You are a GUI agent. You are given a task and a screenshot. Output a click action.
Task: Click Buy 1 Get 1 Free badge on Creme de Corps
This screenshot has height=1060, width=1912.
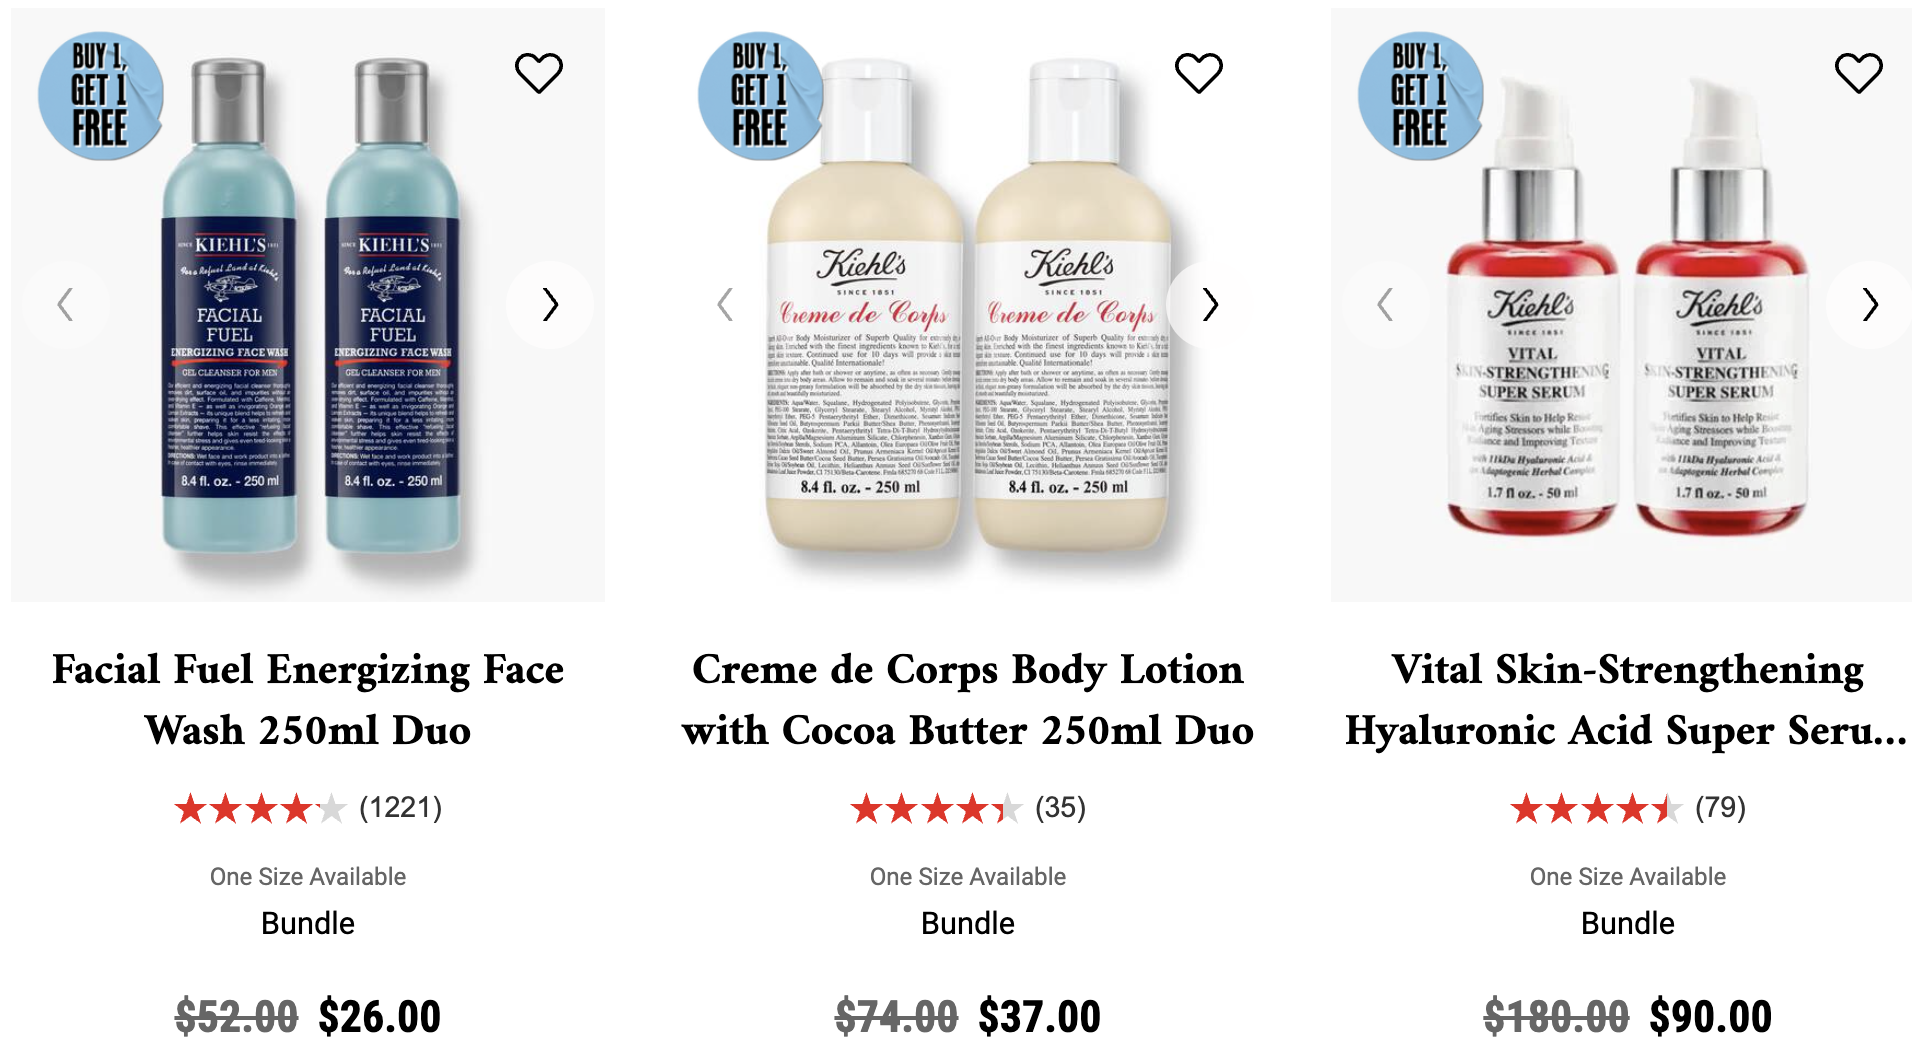(x=760, y=96)
